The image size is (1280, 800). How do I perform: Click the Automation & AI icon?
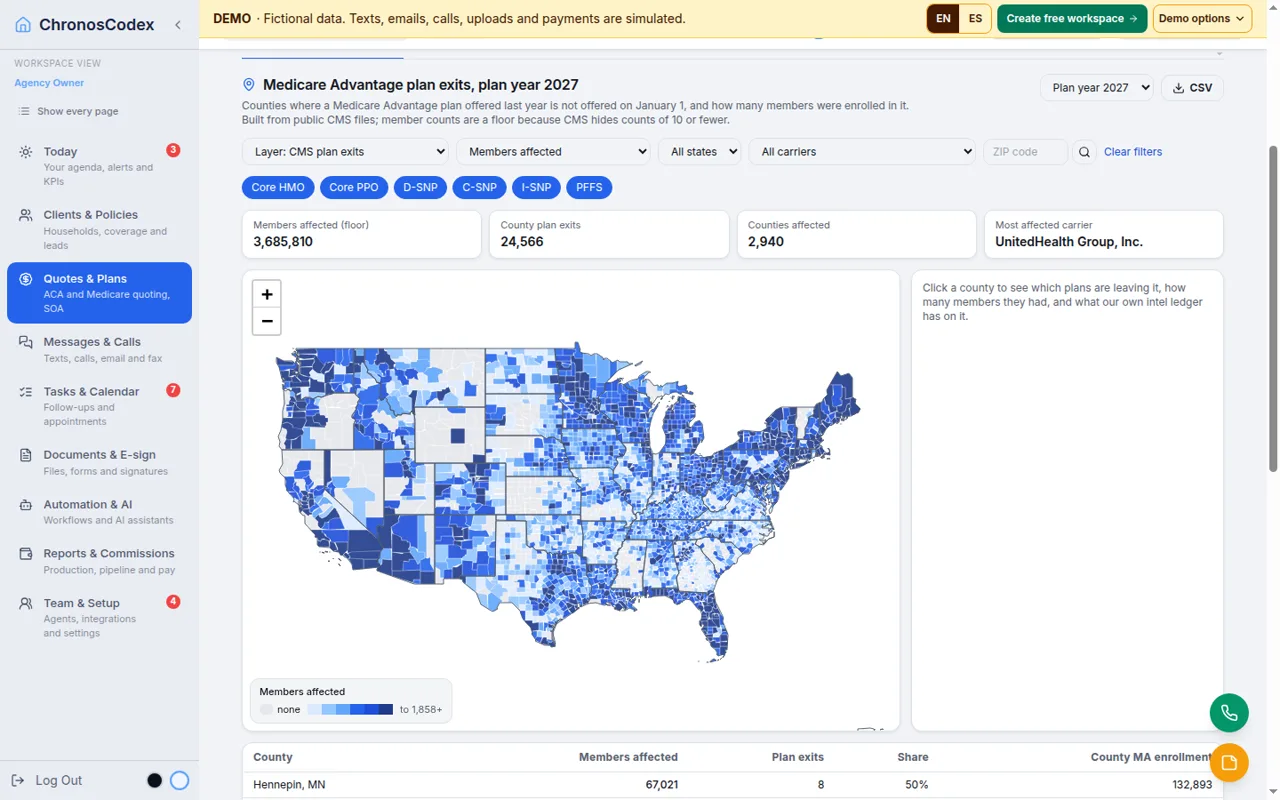coord(25,505)
